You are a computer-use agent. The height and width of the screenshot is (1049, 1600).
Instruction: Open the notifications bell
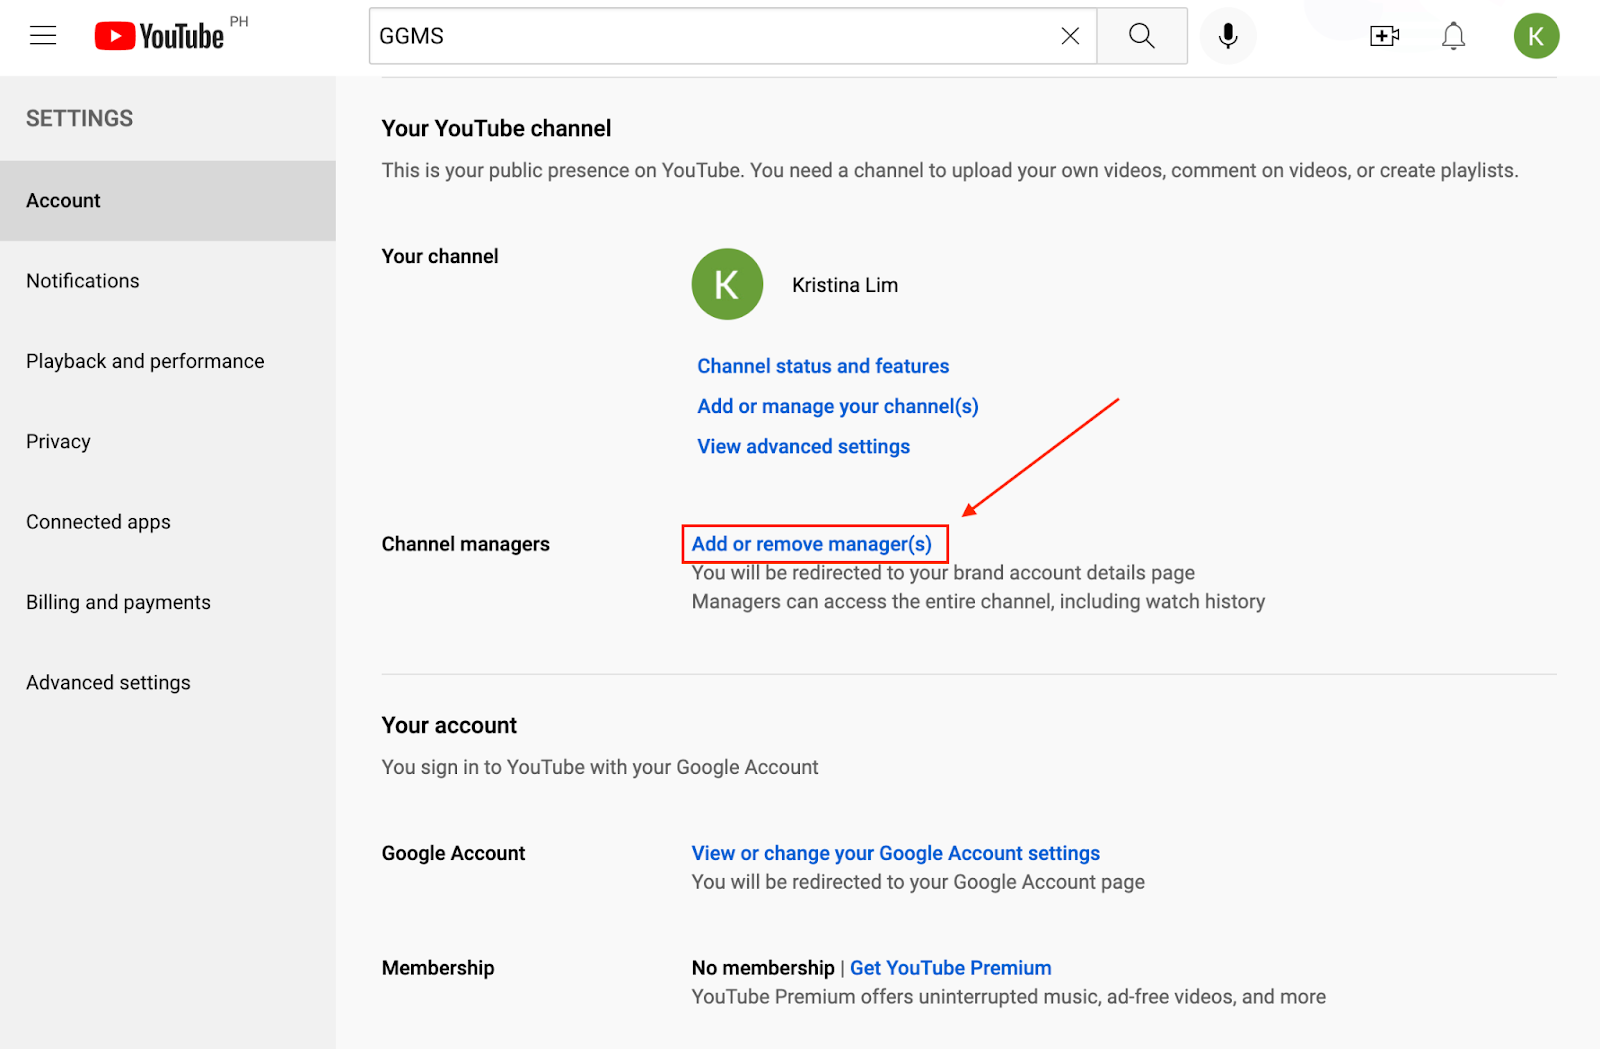(x=1453, y=36)
